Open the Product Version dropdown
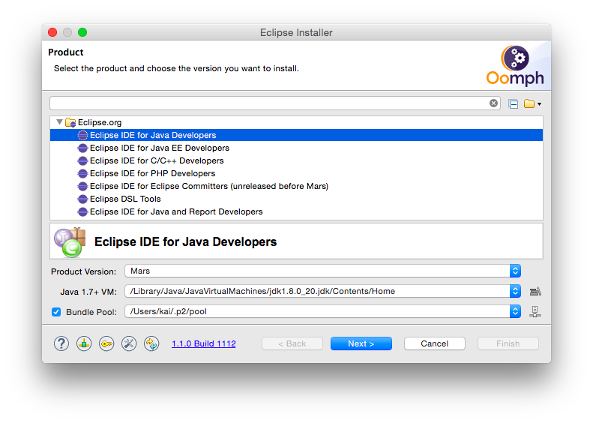The height and width of the screenshot is (423, 593). 323,271
